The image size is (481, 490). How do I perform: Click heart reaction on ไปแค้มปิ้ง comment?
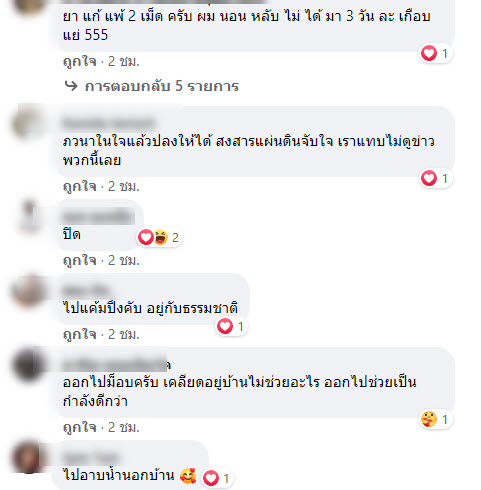(225, 326)
